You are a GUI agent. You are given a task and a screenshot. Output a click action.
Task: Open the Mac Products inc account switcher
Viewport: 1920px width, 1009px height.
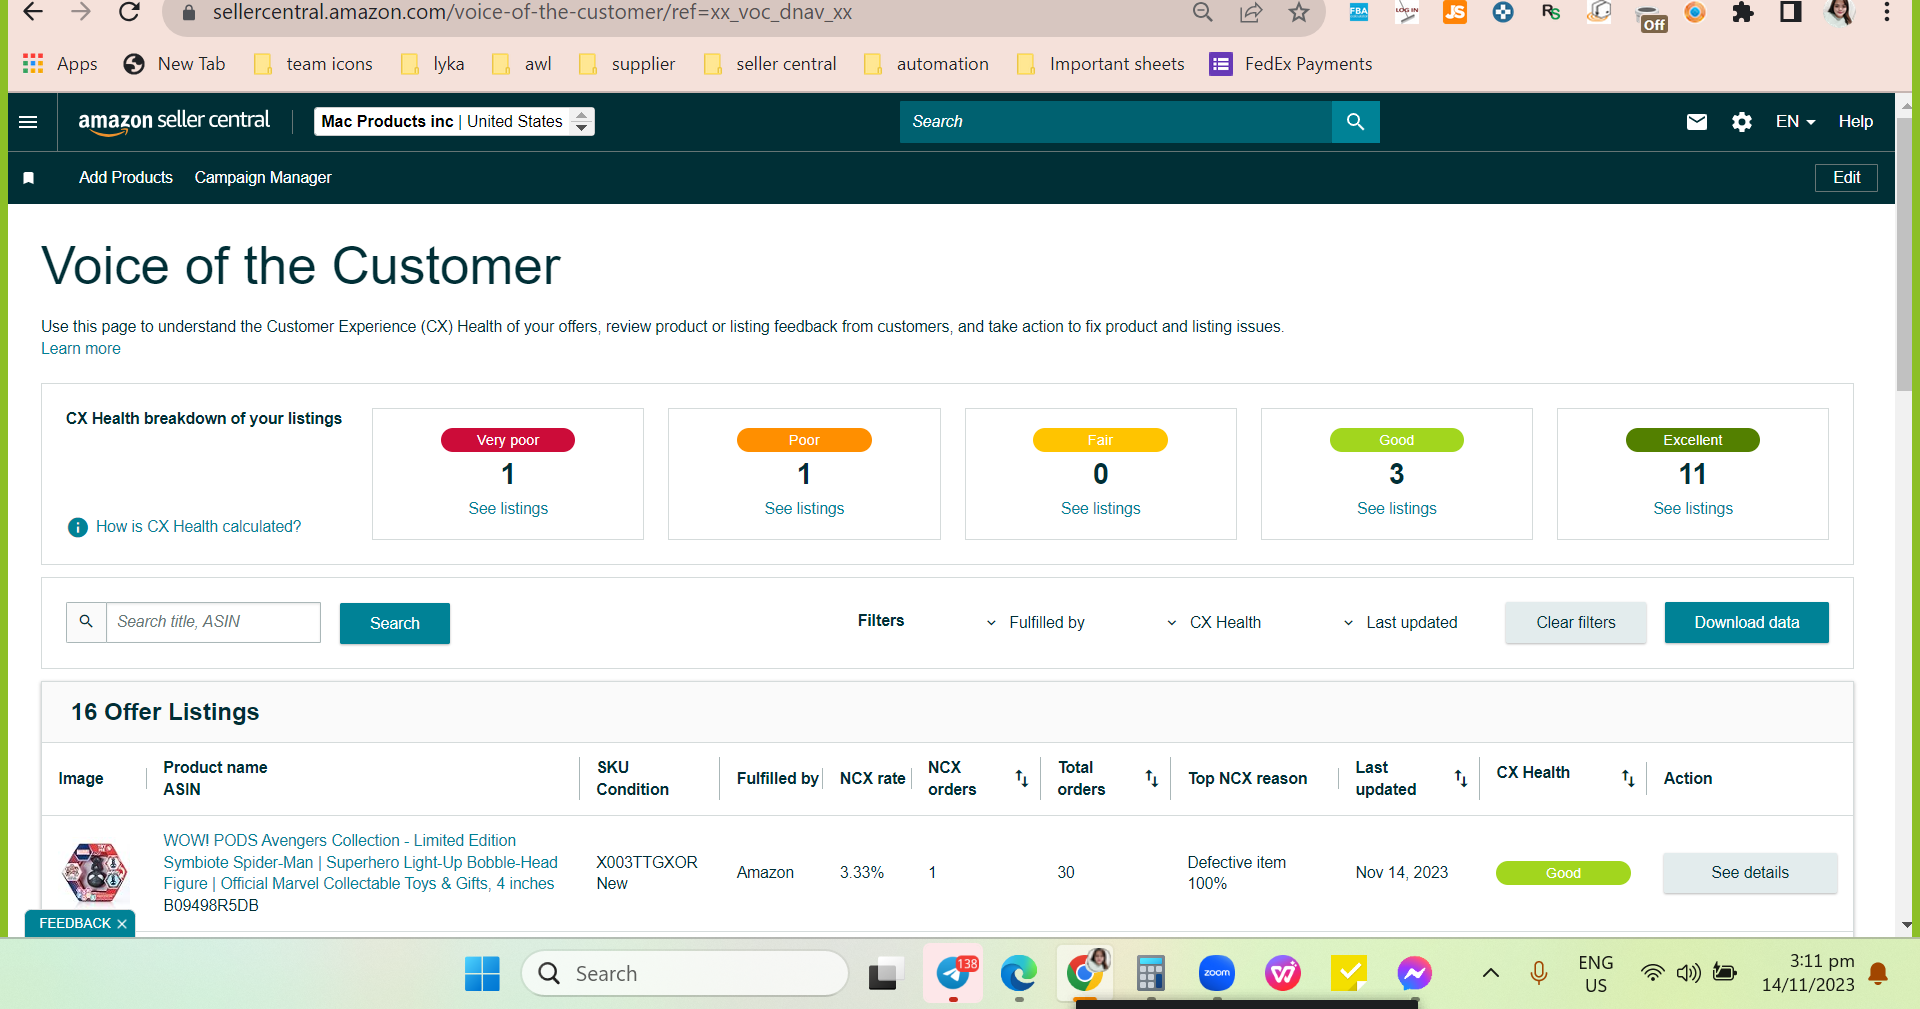[x=454, y=122]
